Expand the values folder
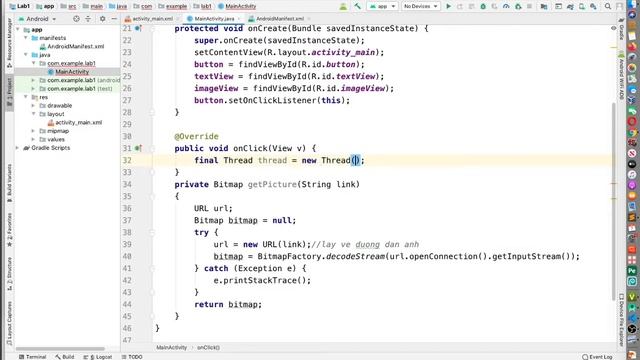The height and width of the screenshot is (360, 640). pos(34,140)
